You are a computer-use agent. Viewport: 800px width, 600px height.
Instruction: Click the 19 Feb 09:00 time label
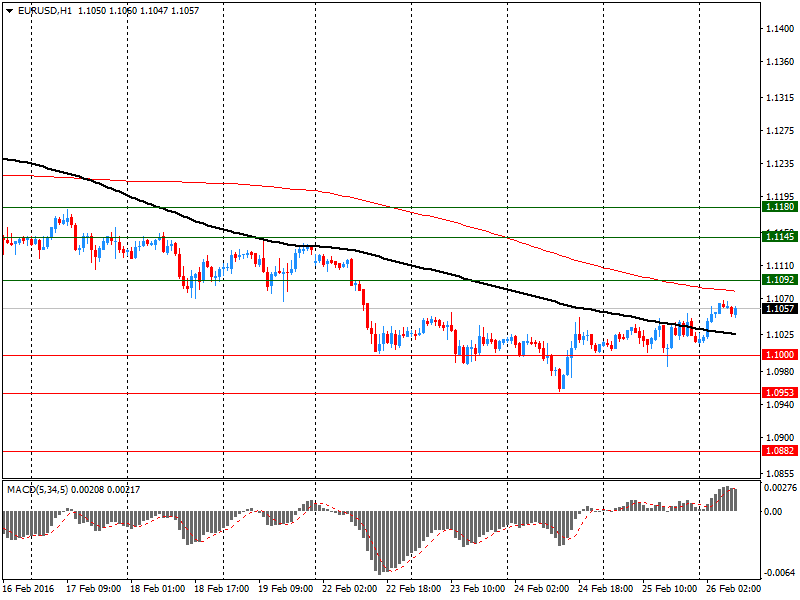(286, 589)
